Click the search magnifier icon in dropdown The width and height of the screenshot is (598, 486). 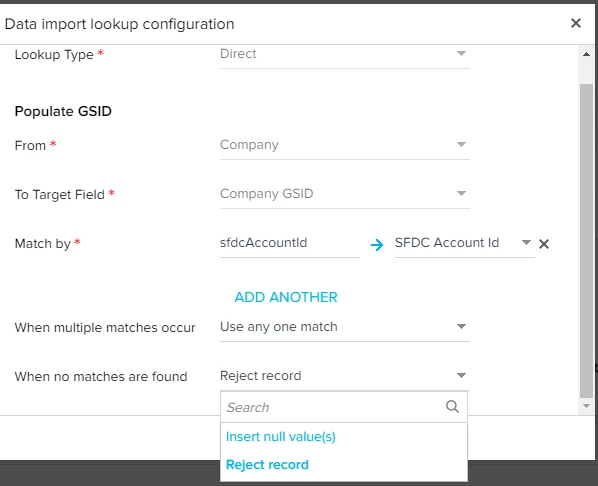pos(452,407)
